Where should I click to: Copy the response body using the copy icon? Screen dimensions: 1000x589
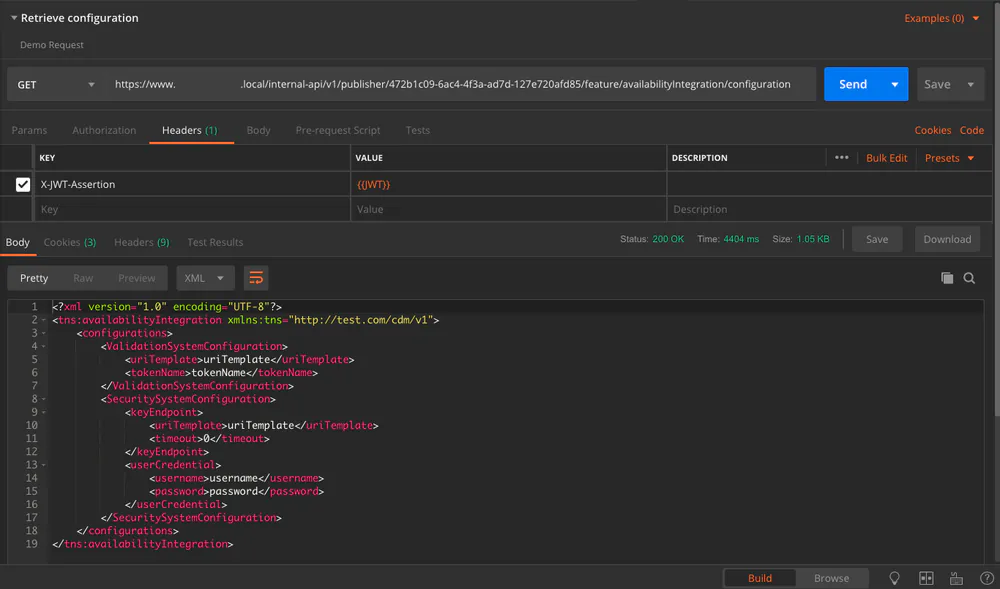[947, 279]
